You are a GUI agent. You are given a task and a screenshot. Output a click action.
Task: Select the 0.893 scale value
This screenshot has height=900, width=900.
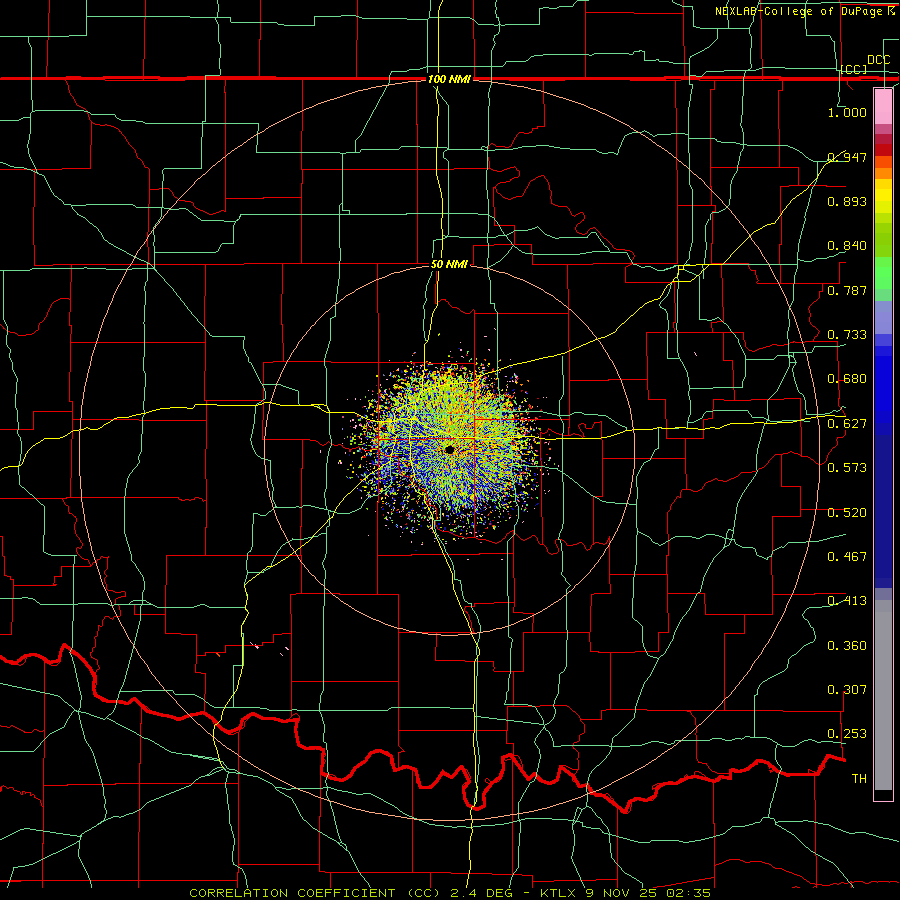pyautogui.click(x=847, y=201)
